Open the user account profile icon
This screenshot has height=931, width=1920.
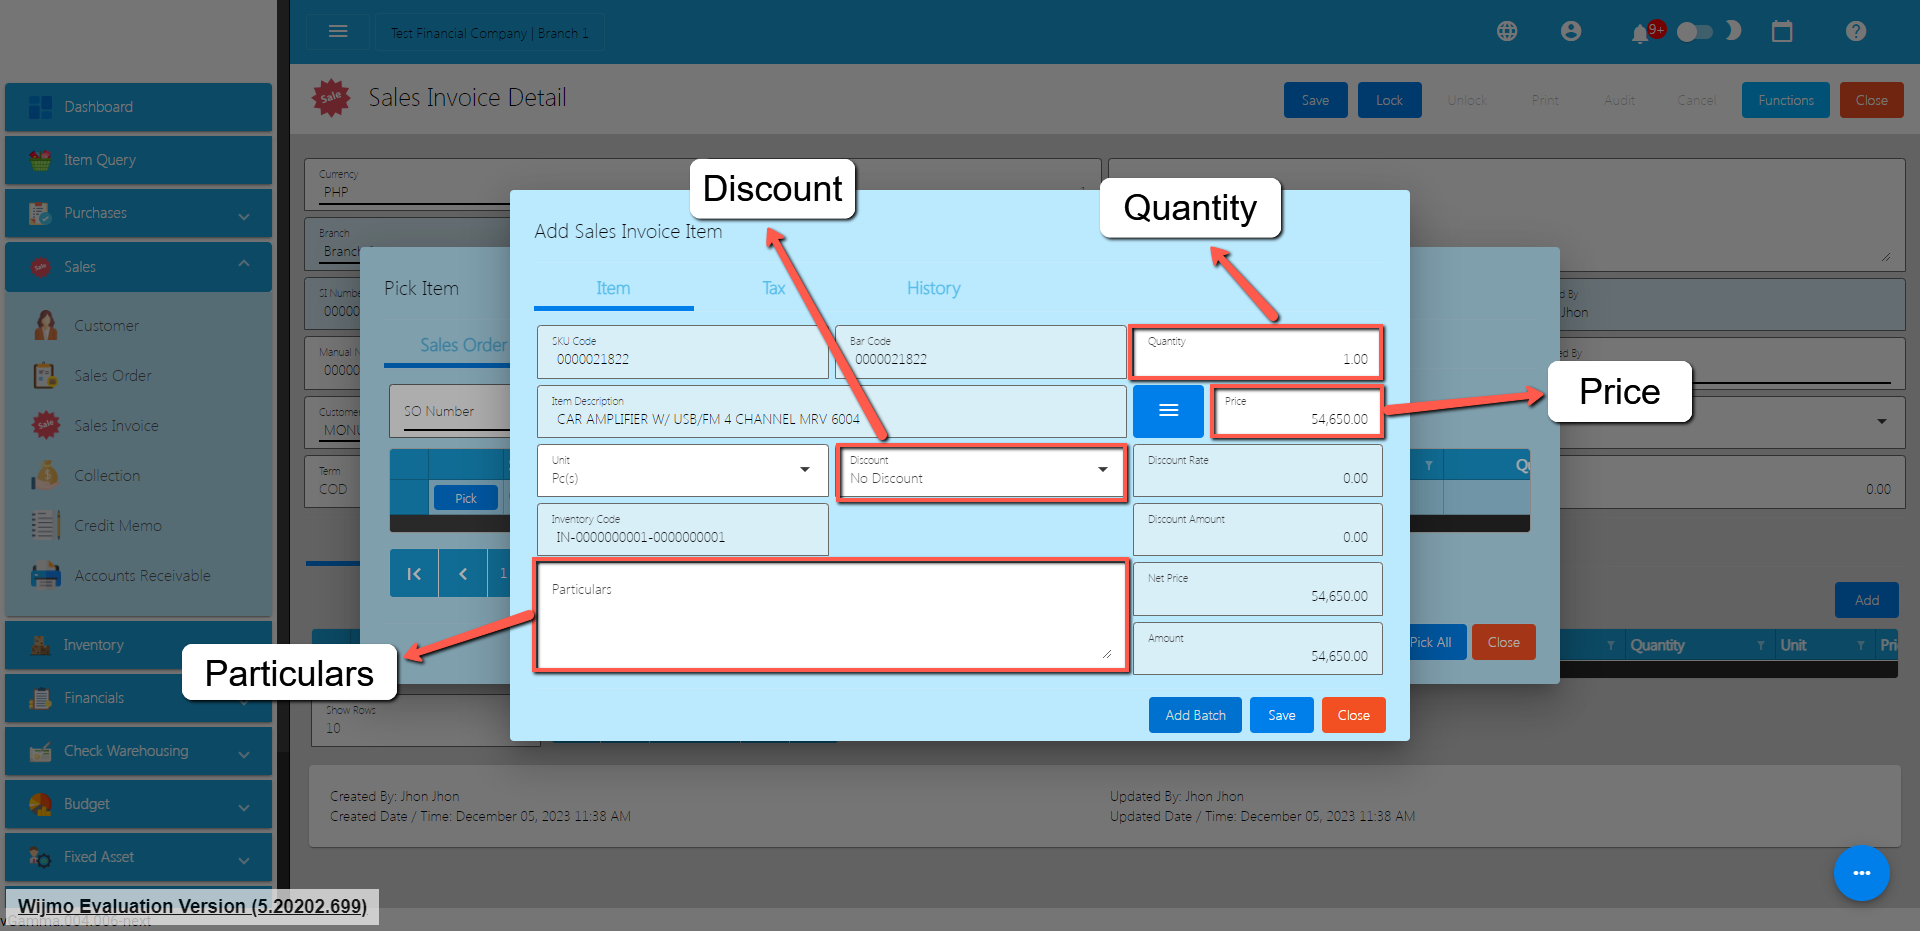coord(1571,32)
